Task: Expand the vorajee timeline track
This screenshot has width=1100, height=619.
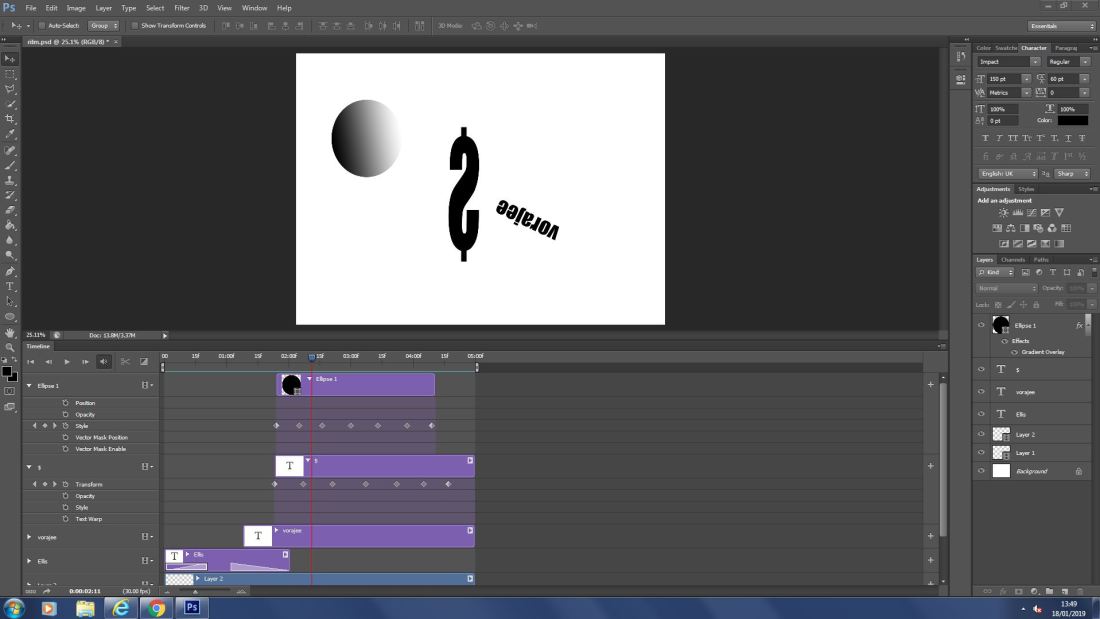Action: 29,537
